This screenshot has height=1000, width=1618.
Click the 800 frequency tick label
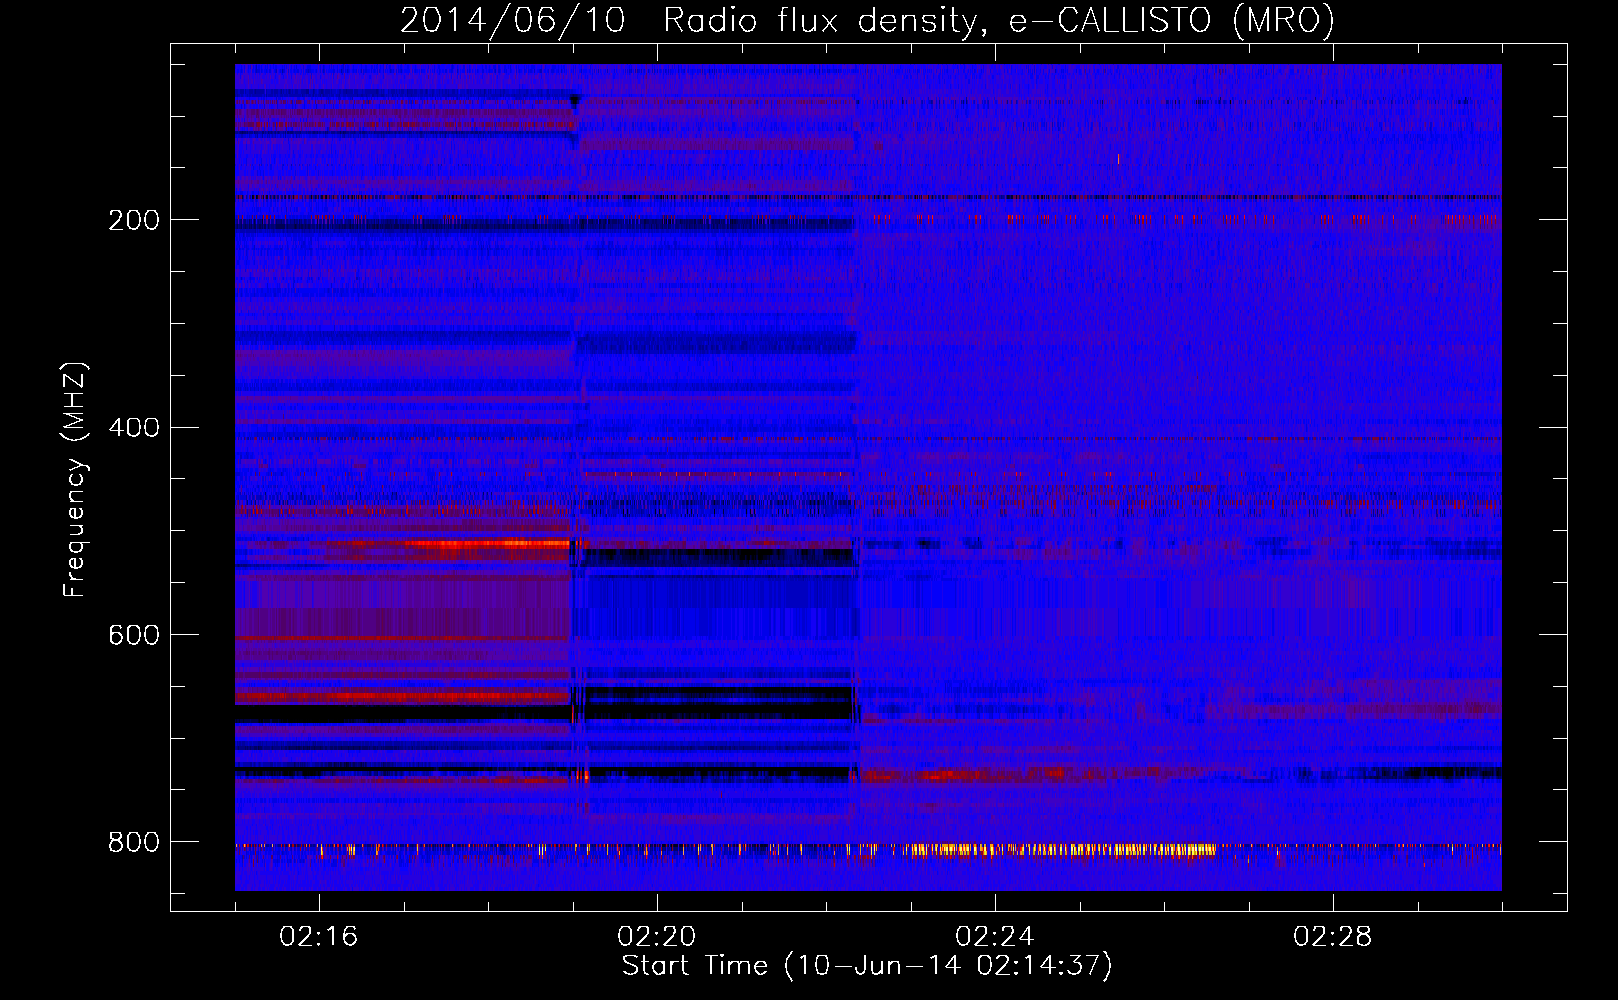(x=134, y=842)
